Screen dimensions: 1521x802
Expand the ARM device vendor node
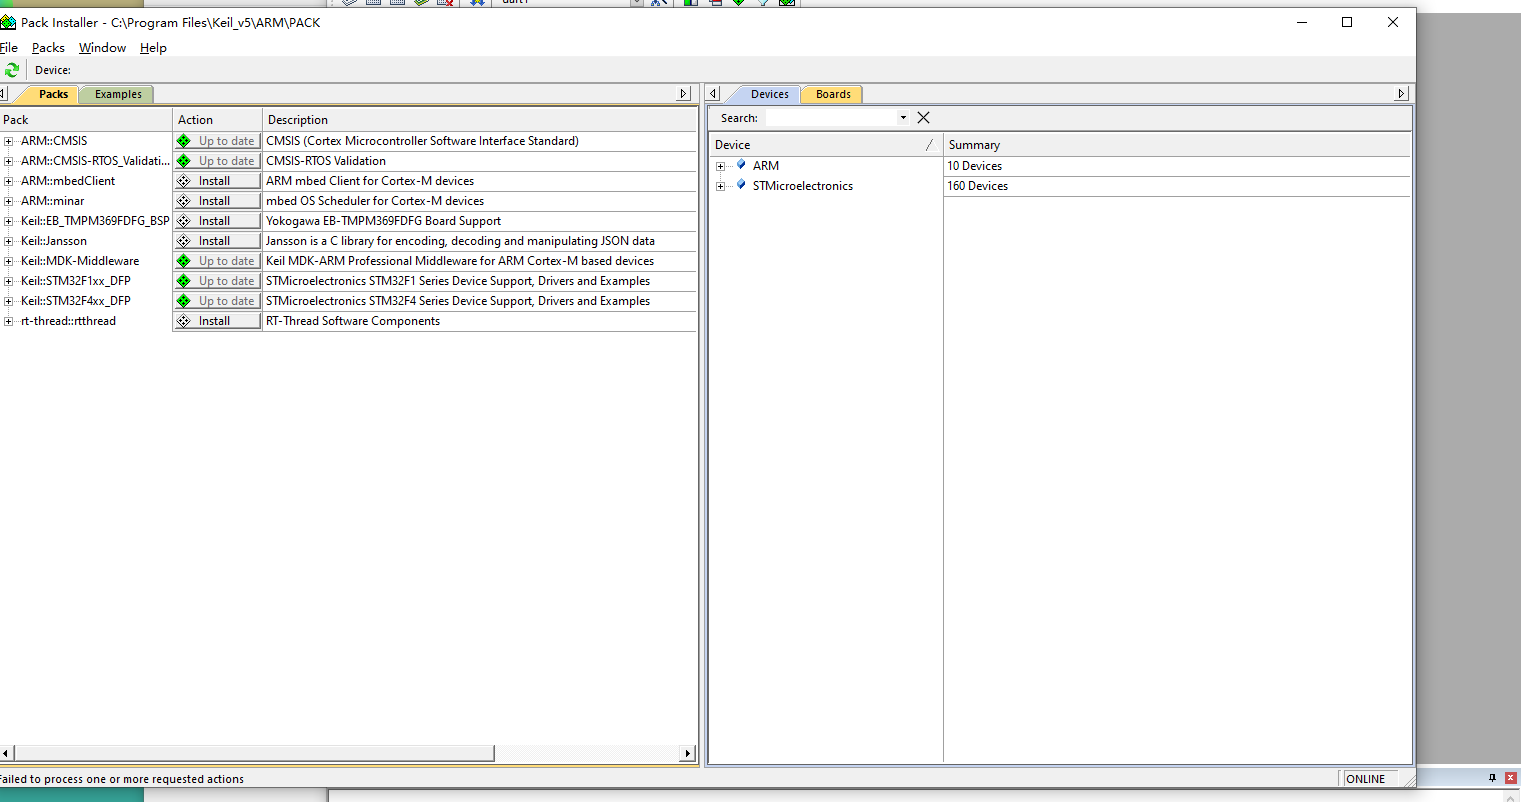(x=720, y=166)
